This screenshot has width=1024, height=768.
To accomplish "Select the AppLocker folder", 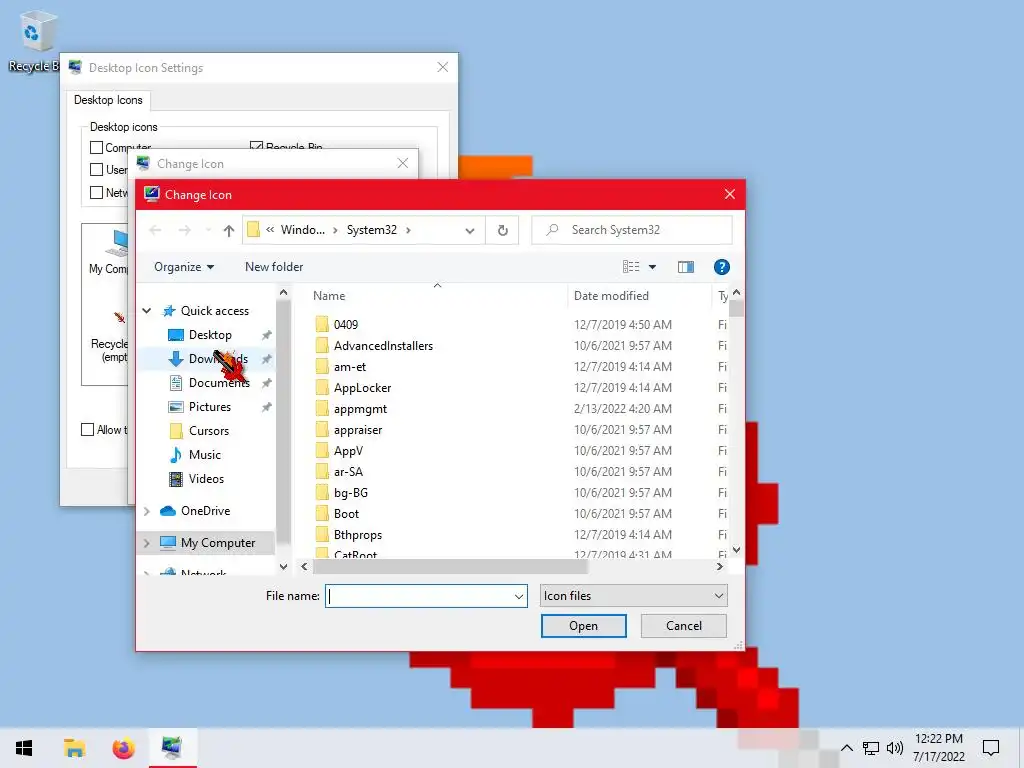I will pyautogui.click(x=362, y=388).
